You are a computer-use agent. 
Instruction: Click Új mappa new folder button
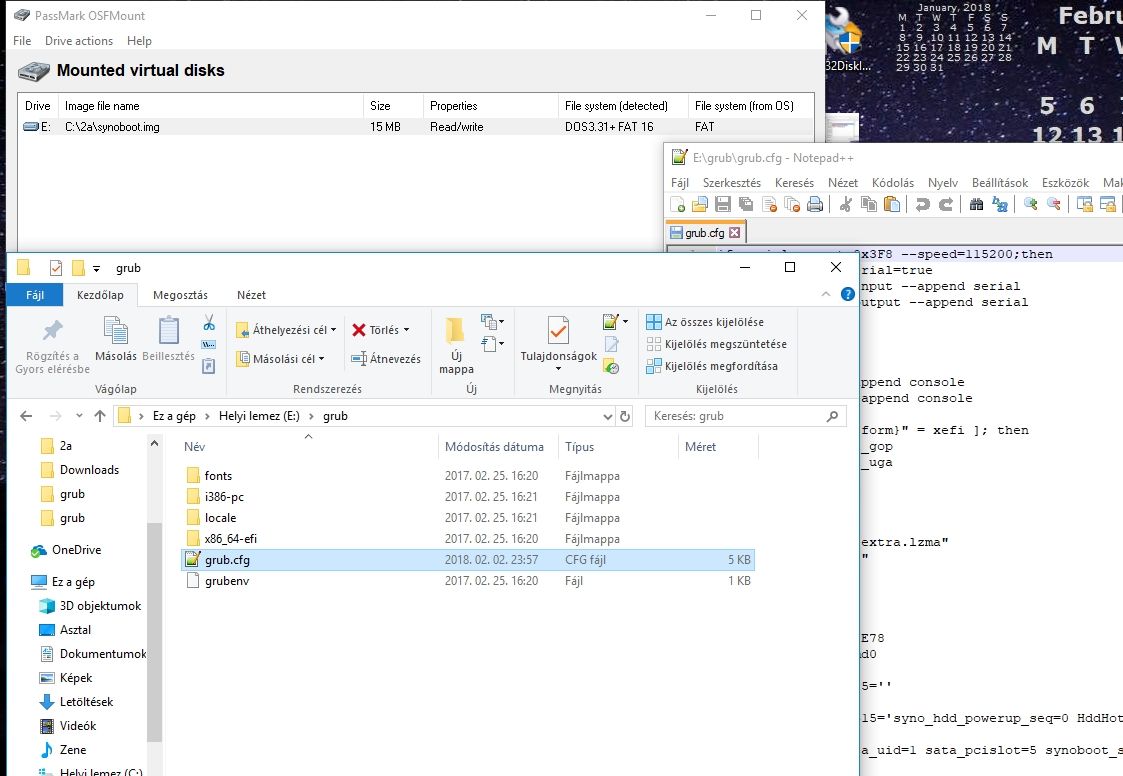tap(456, 346)
